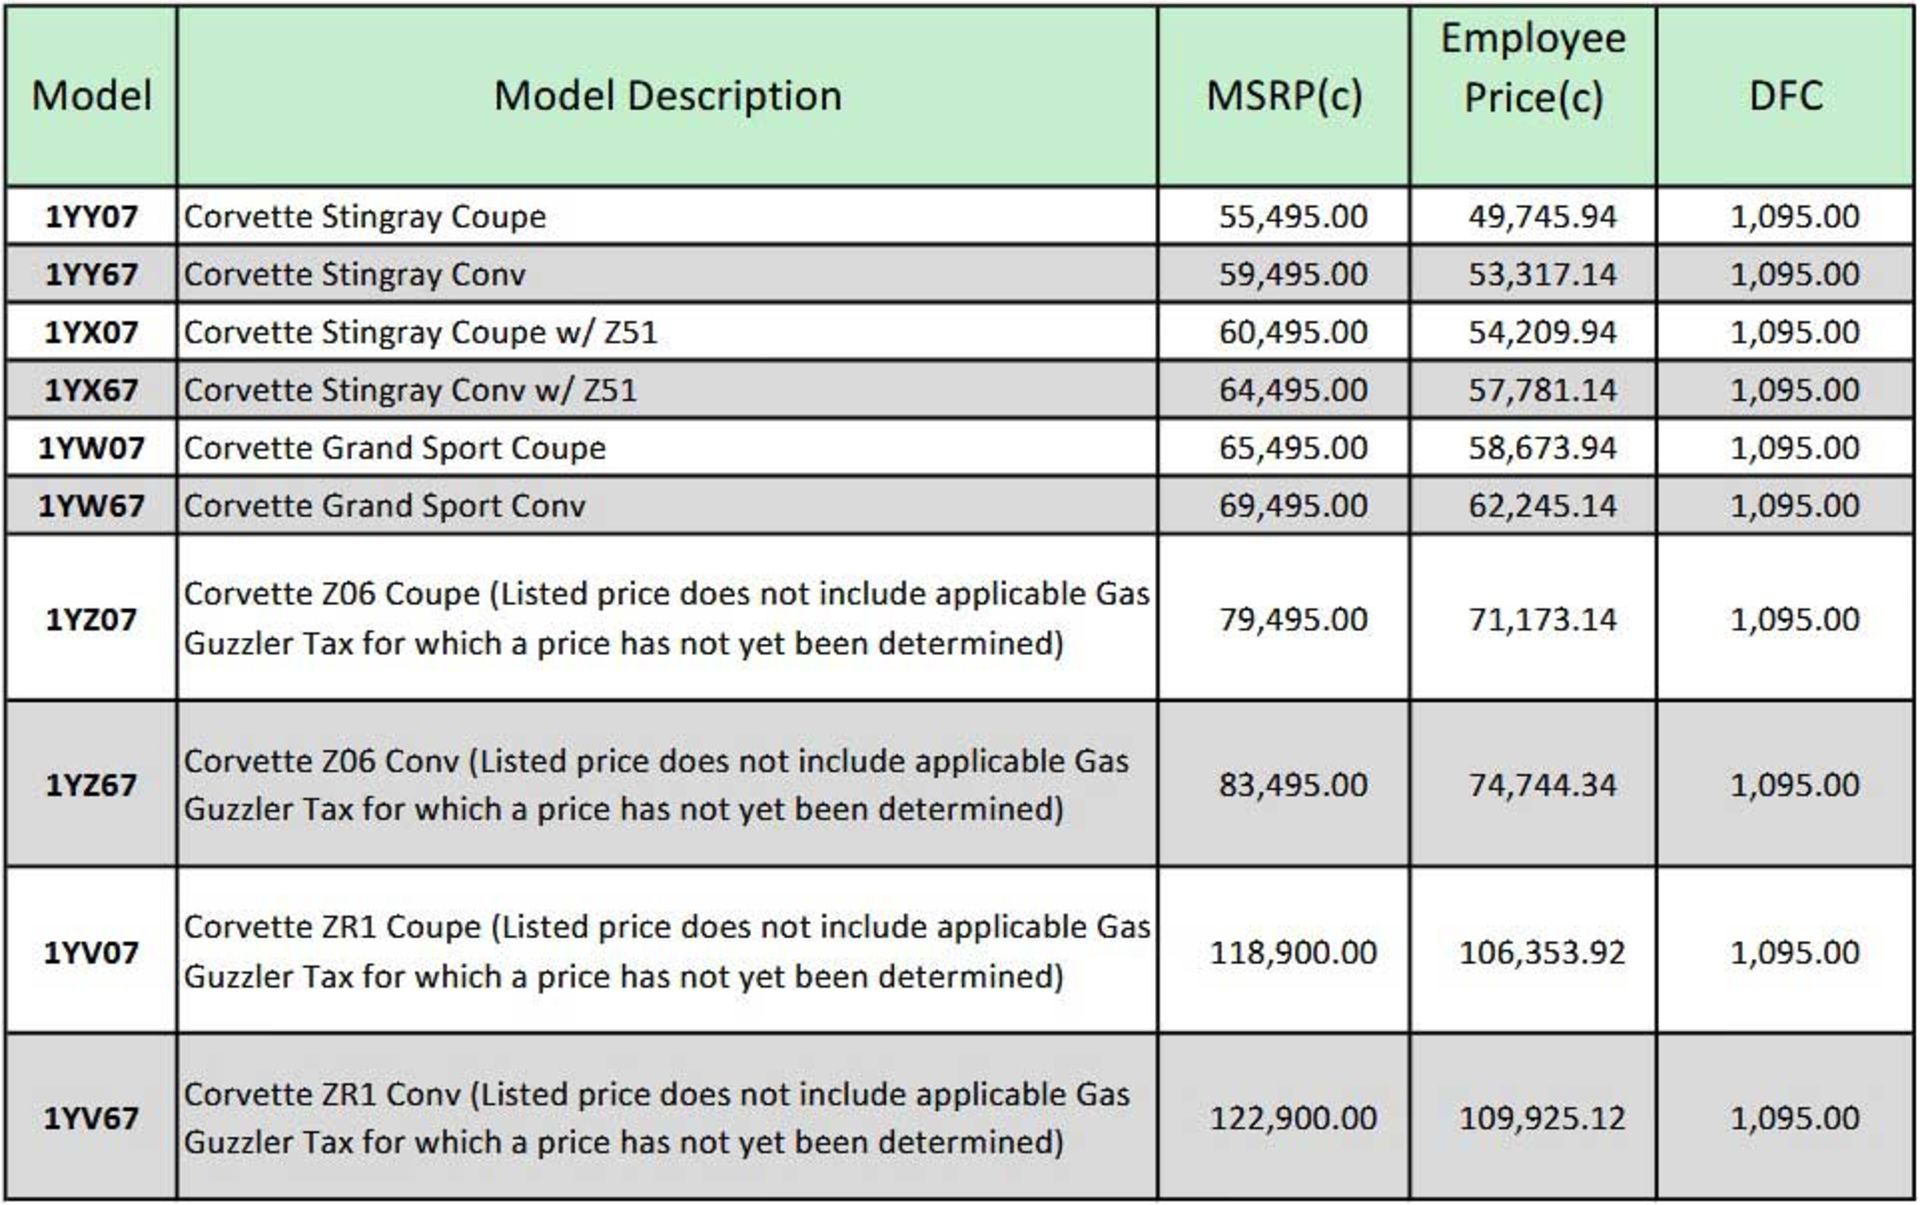The height and width of the screenshot is (1205, 1920).
Task: Click the DFC column header
Action: pyautogui.click(x=1785, y=96)
